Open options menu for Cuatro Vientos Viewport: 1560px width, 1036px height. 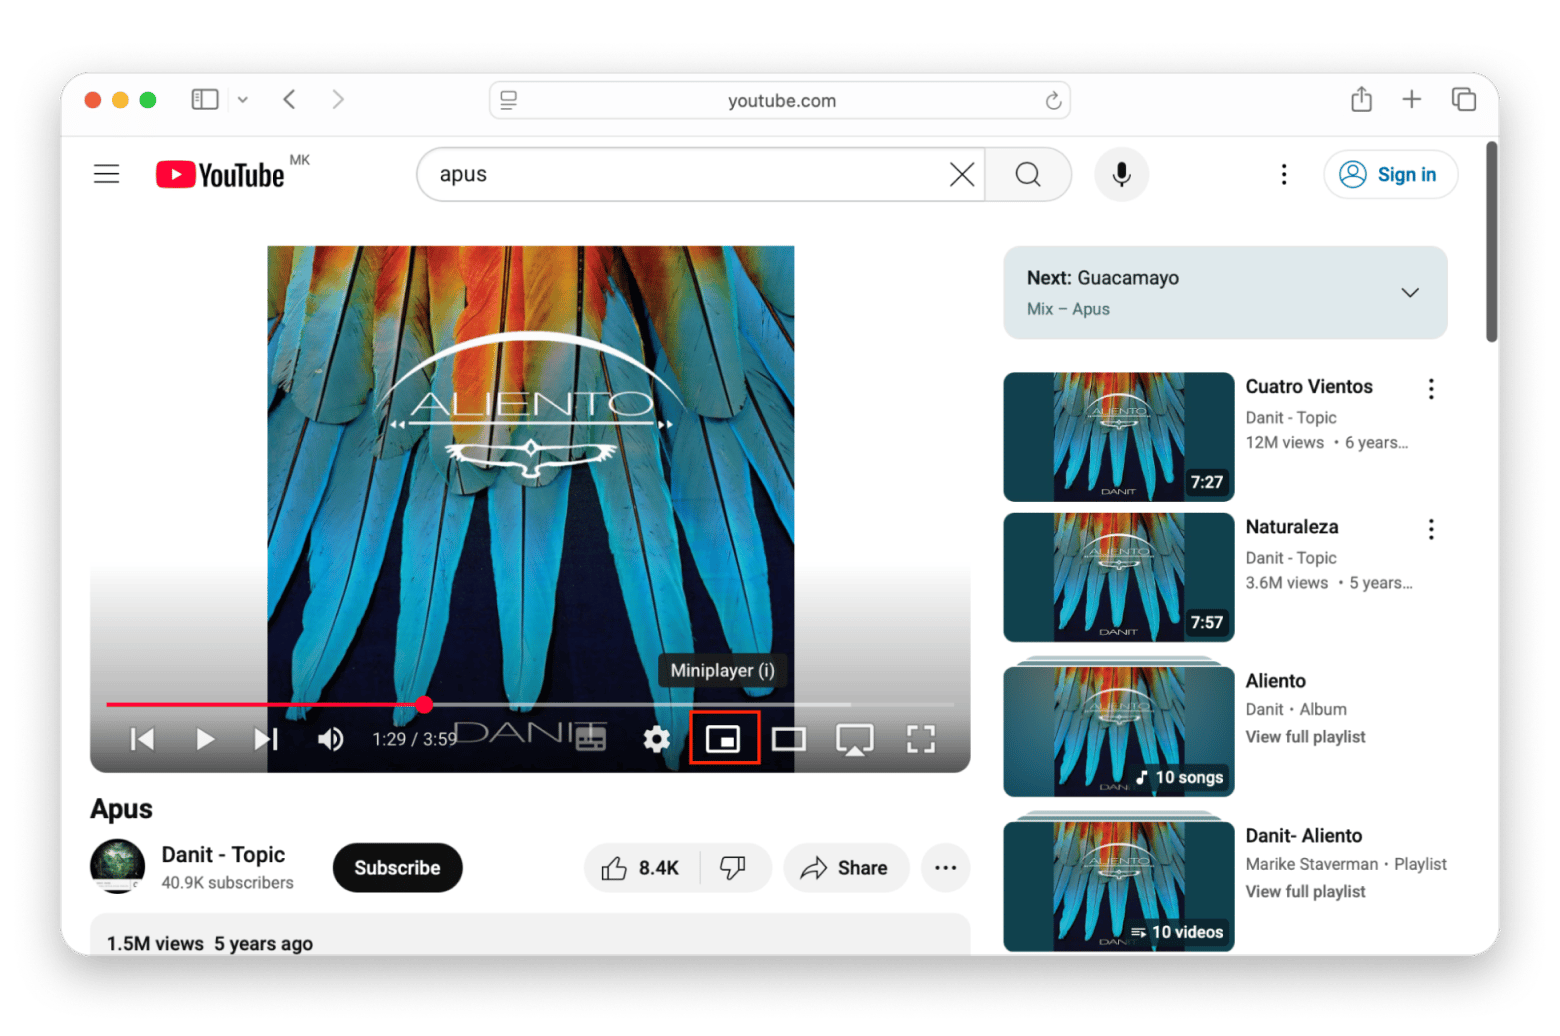pos(1431,389)
